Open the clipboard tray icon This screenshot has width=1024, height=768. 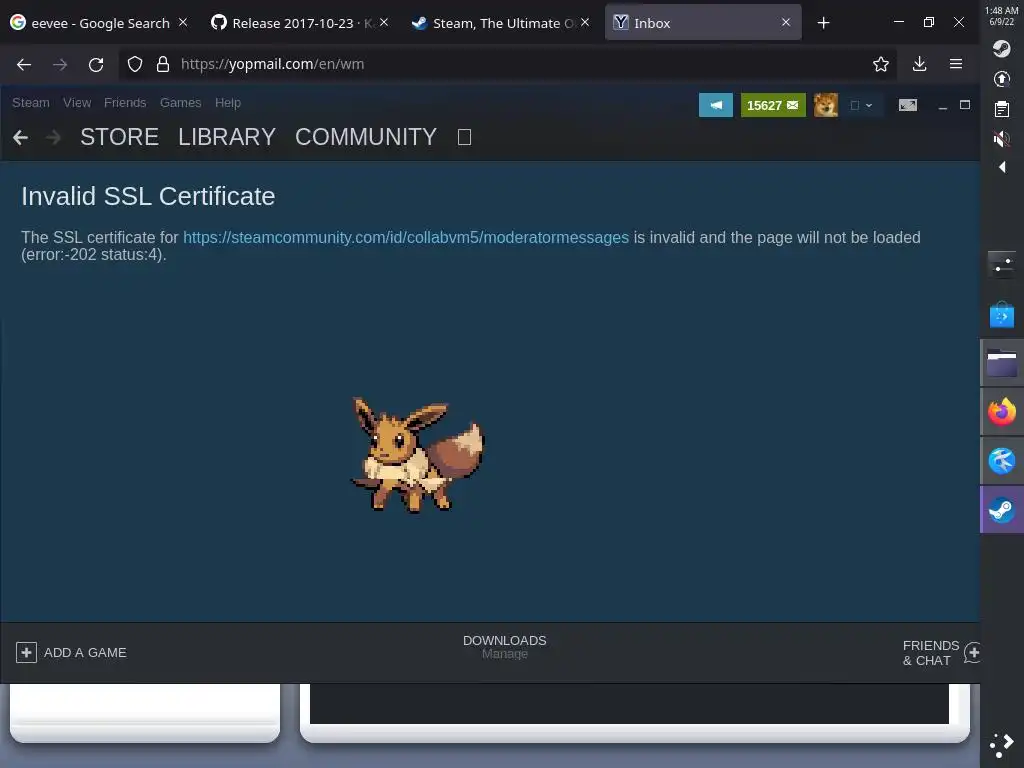pyautogui.click(x=1001, y=109)
